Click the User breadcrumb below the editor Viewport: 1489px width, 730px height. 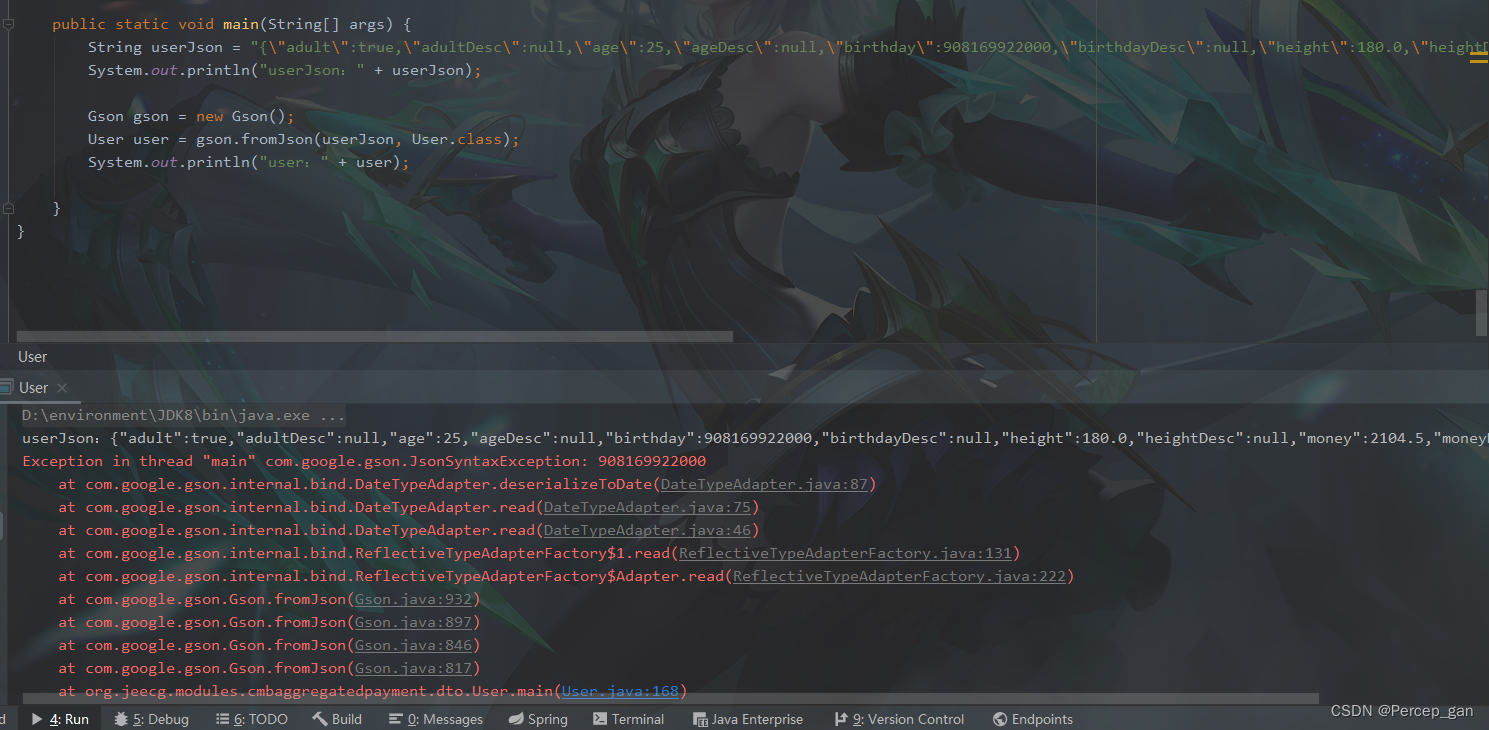click(x=32, y=357)
